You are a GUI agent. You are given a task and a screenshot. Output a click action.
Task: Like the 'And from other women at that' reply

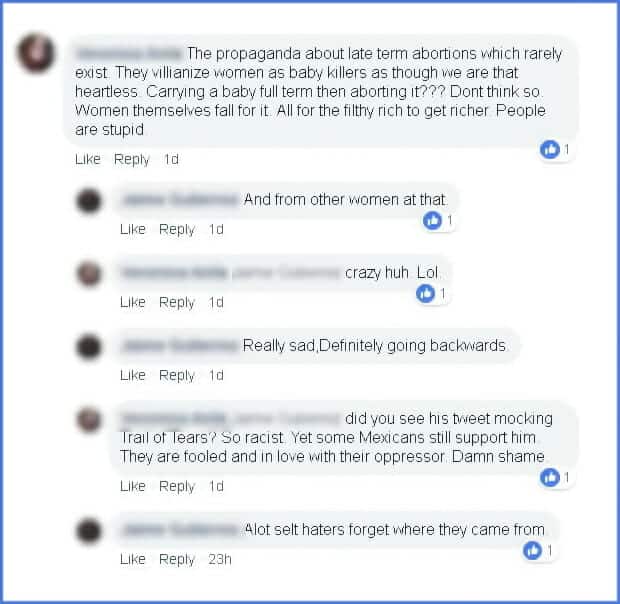[x=133, y=229]
